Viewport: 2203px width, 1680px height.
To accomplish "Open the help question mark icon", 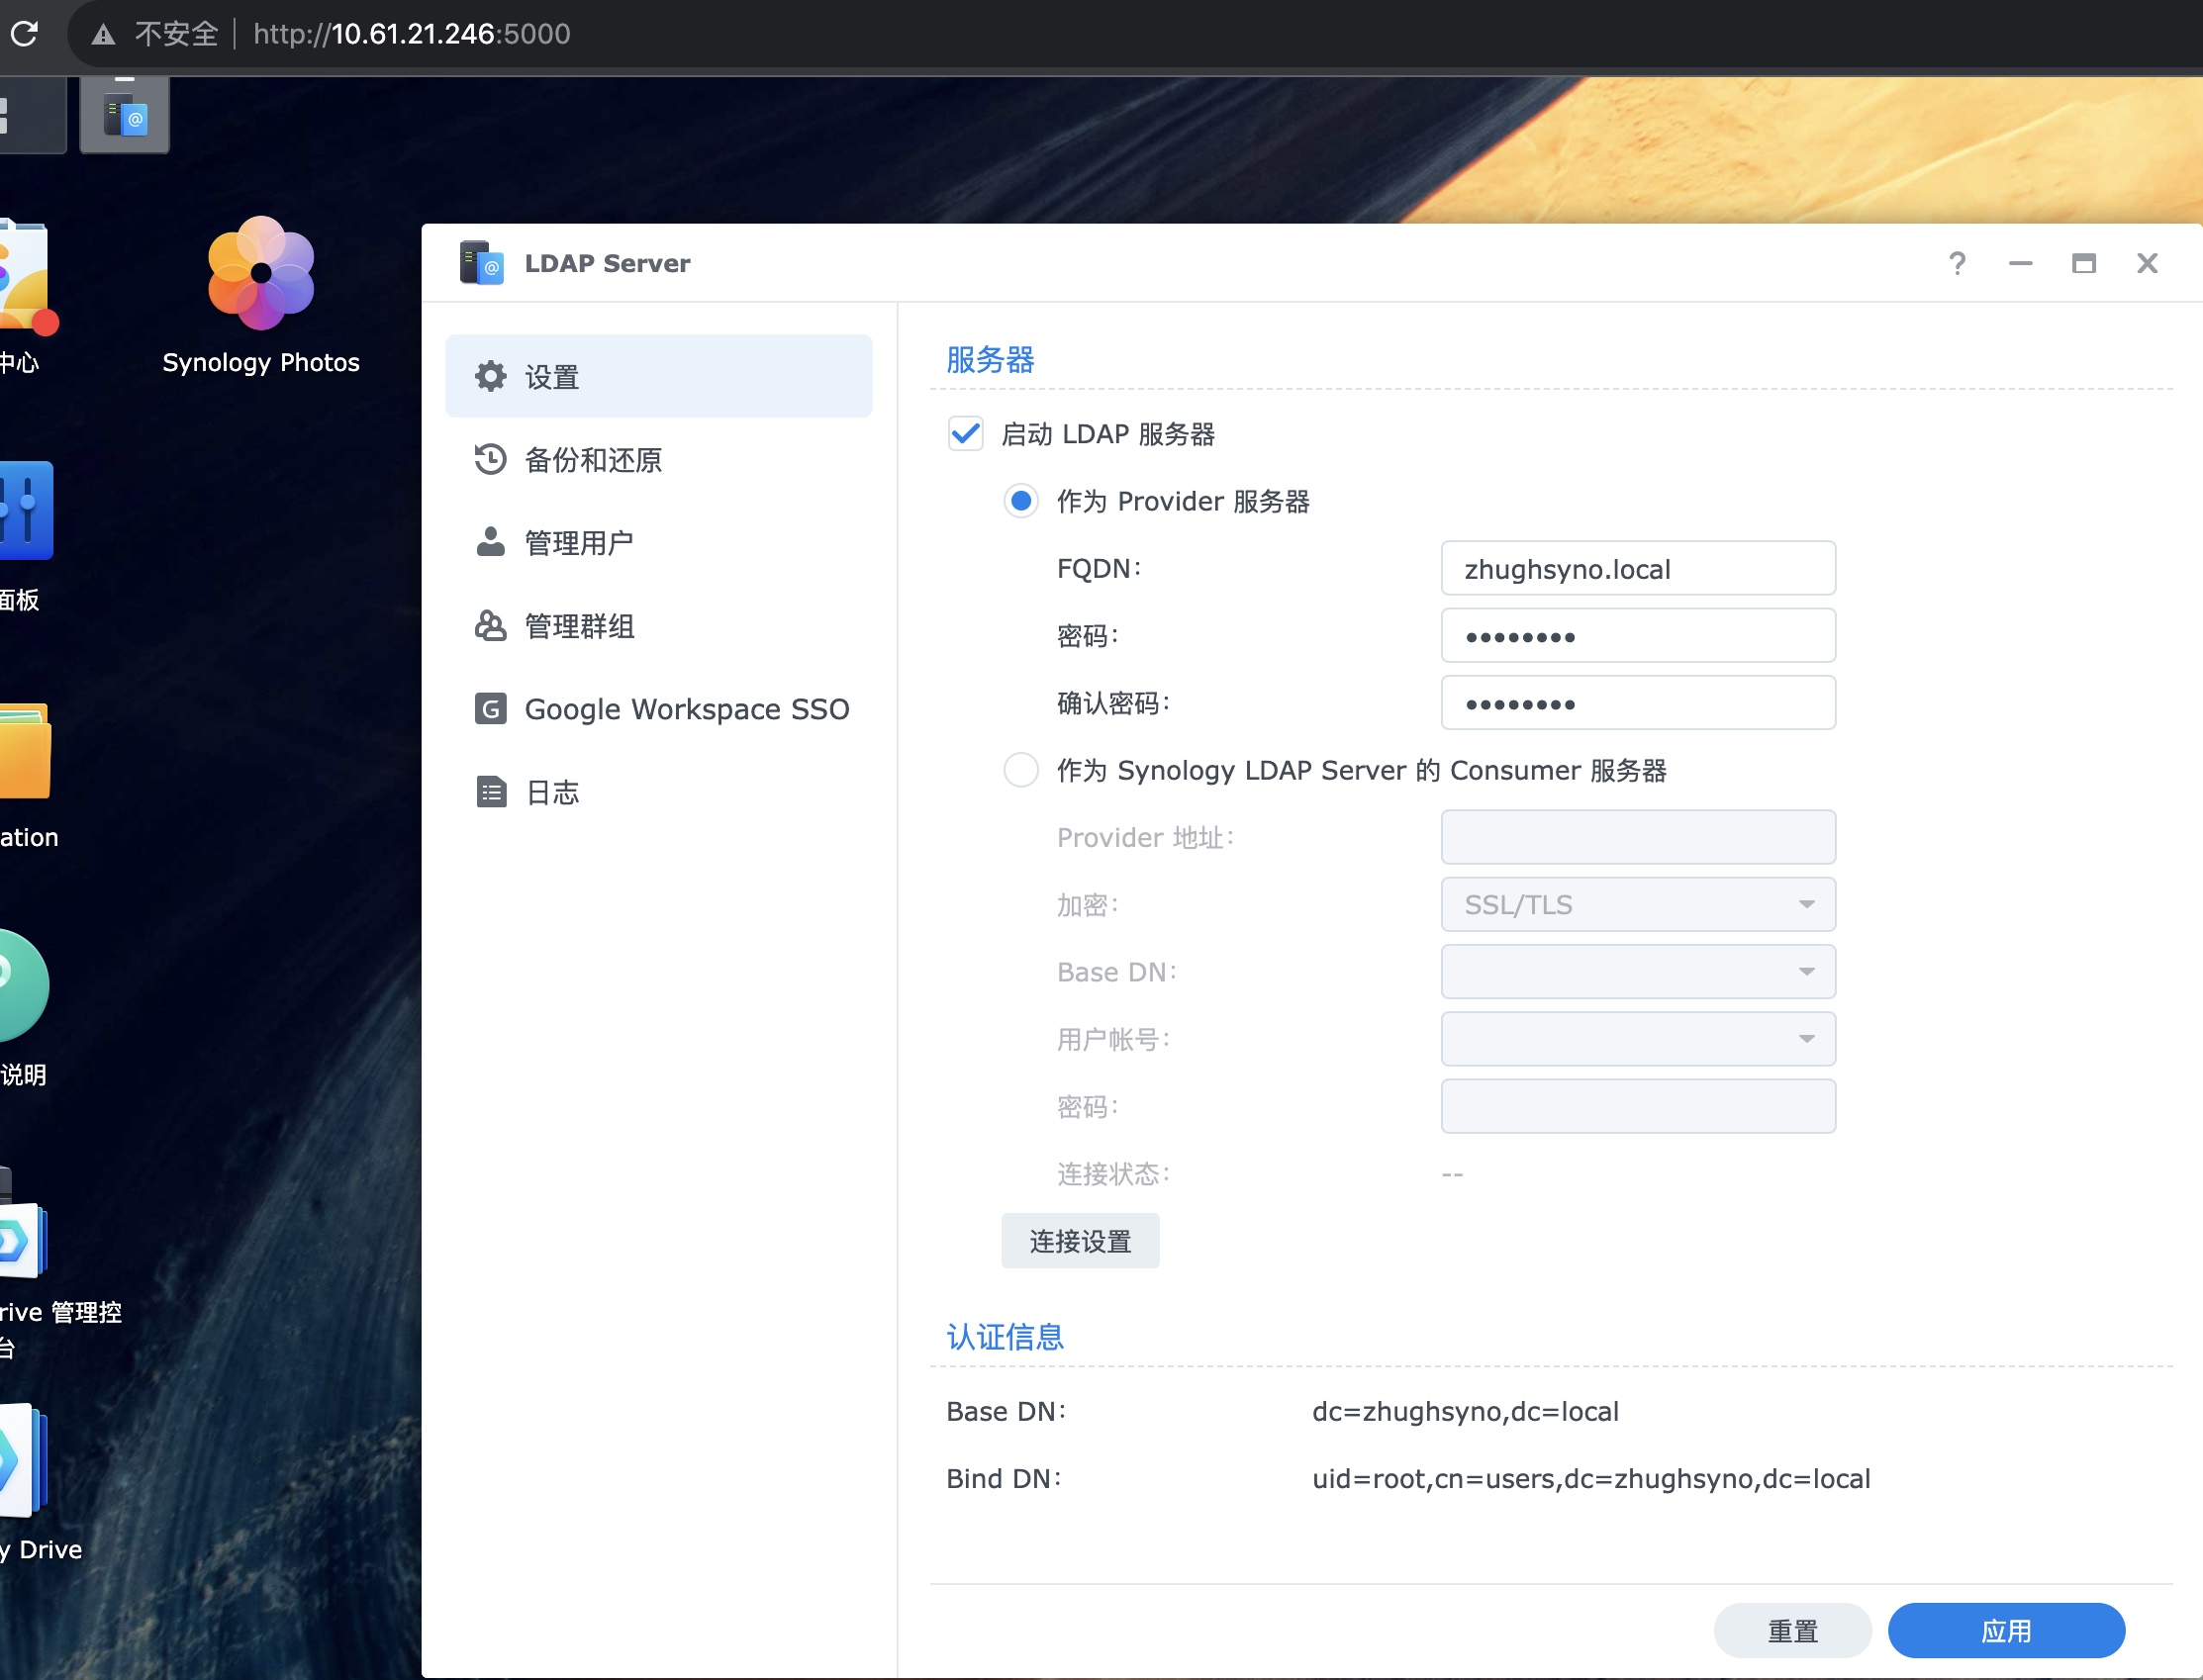I will tap(1957, 263).
